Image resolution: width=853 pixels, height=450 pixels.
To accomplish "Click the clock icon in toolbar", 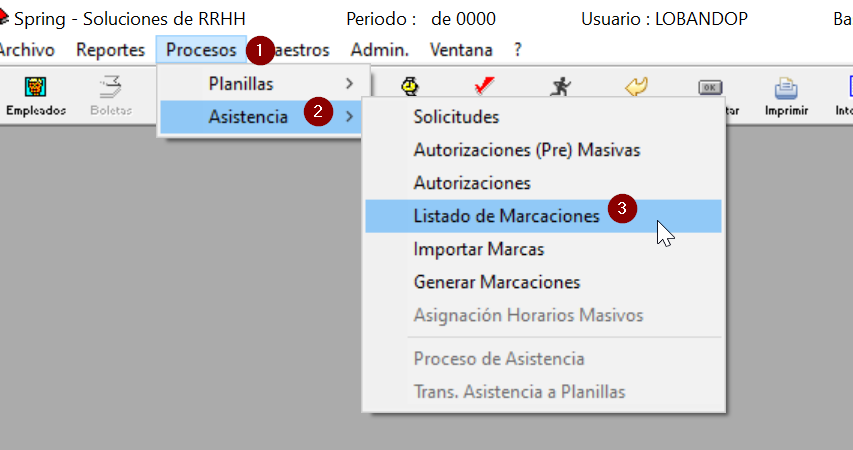I will pyautogui.click(x=410, y=87).
